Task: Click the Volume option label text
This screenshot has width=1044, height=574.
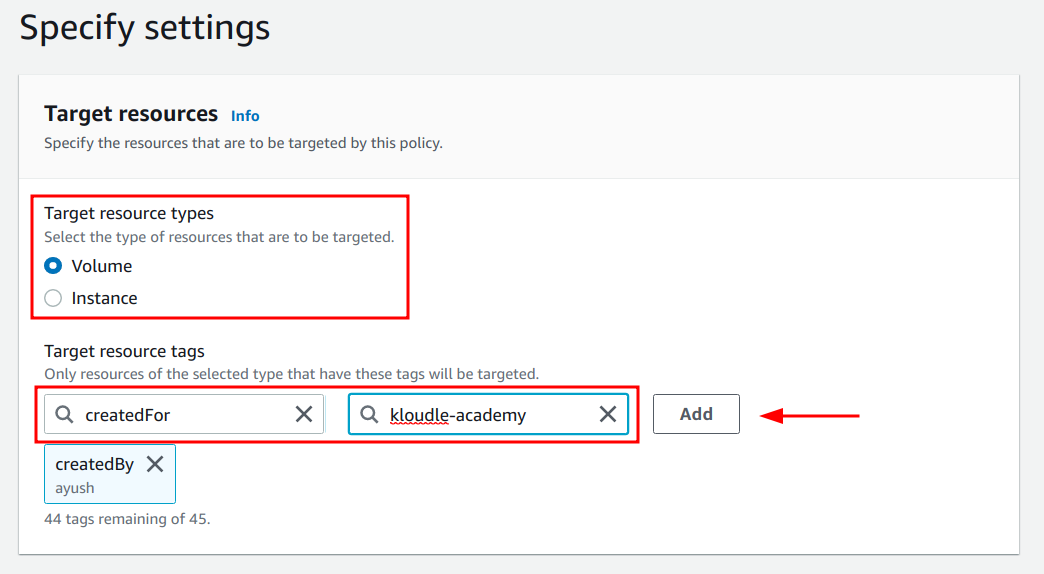Action: click(102, 266)
